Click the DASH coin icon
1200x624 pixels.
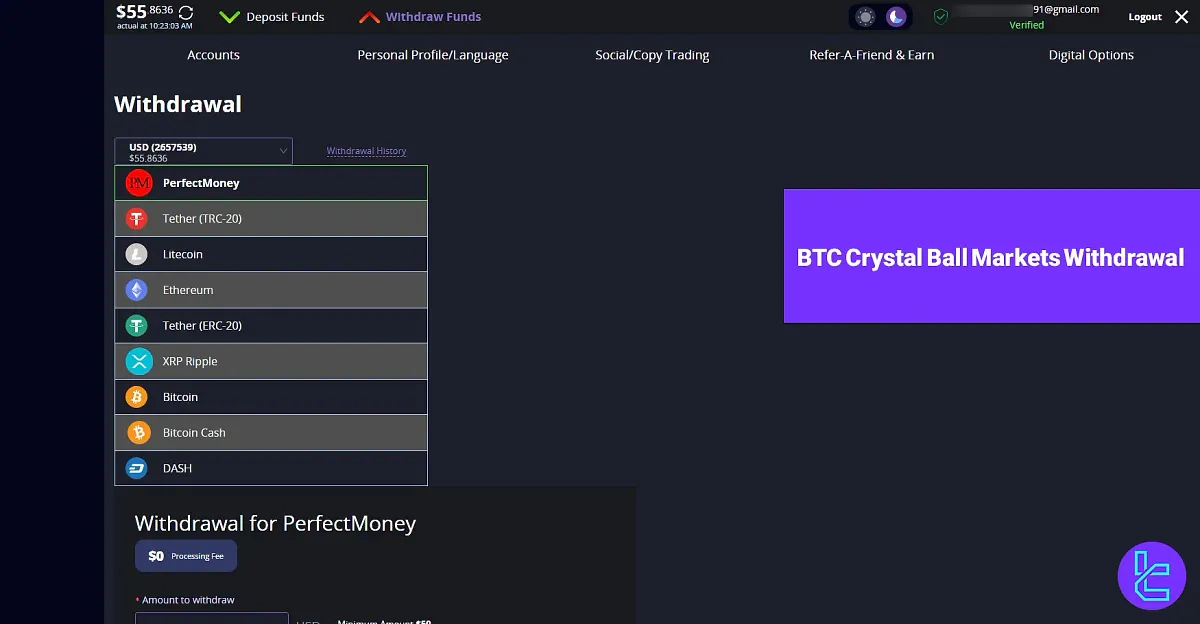(137, 468)
